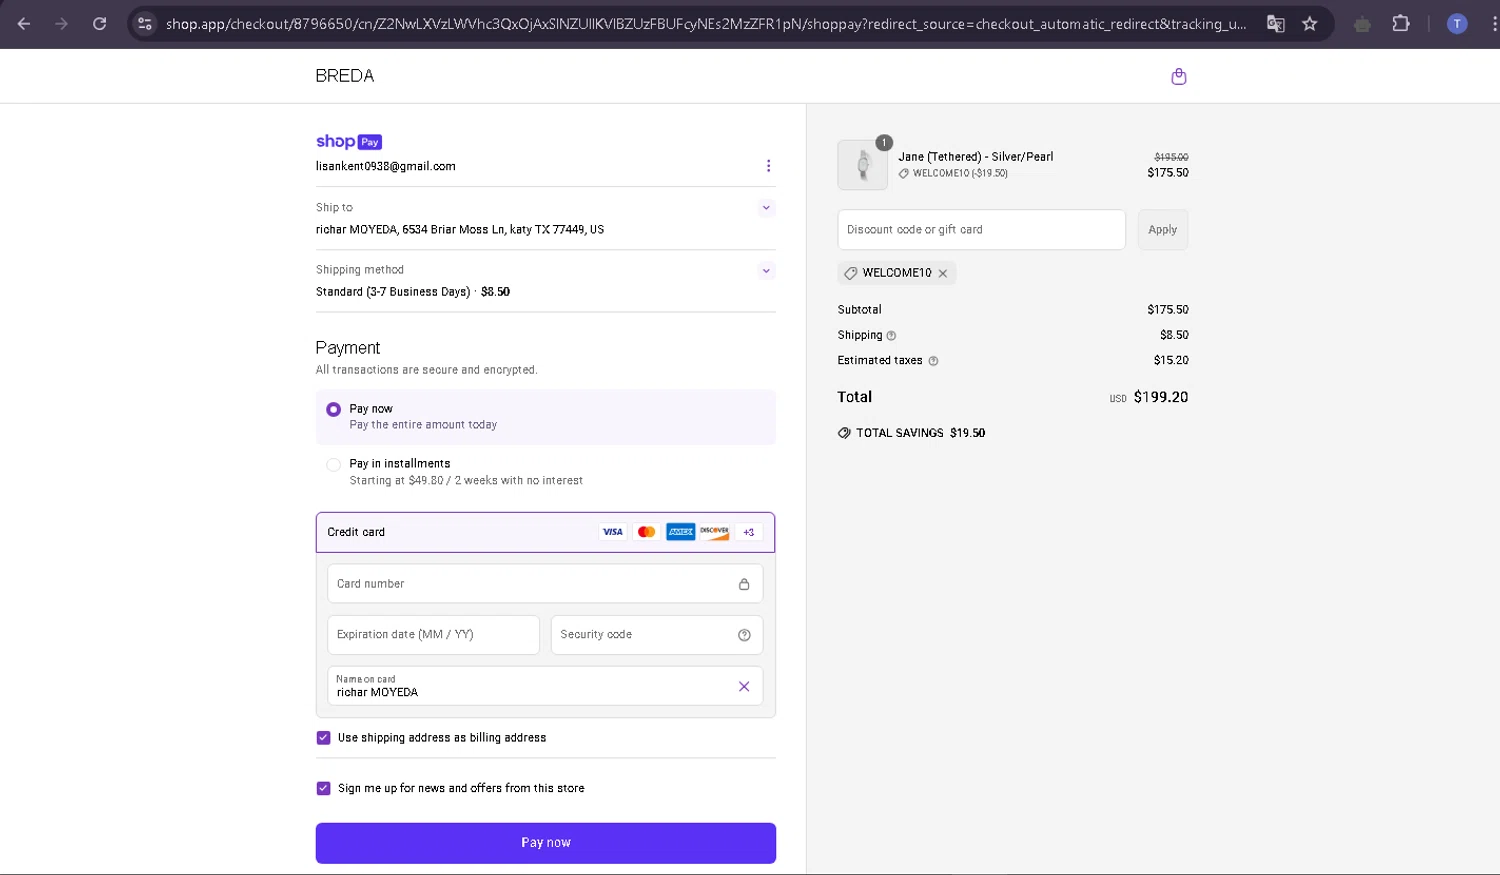Click the TOTAL SAVINGS $19.50 text
1500x875 pixels.
click(921, 433)
